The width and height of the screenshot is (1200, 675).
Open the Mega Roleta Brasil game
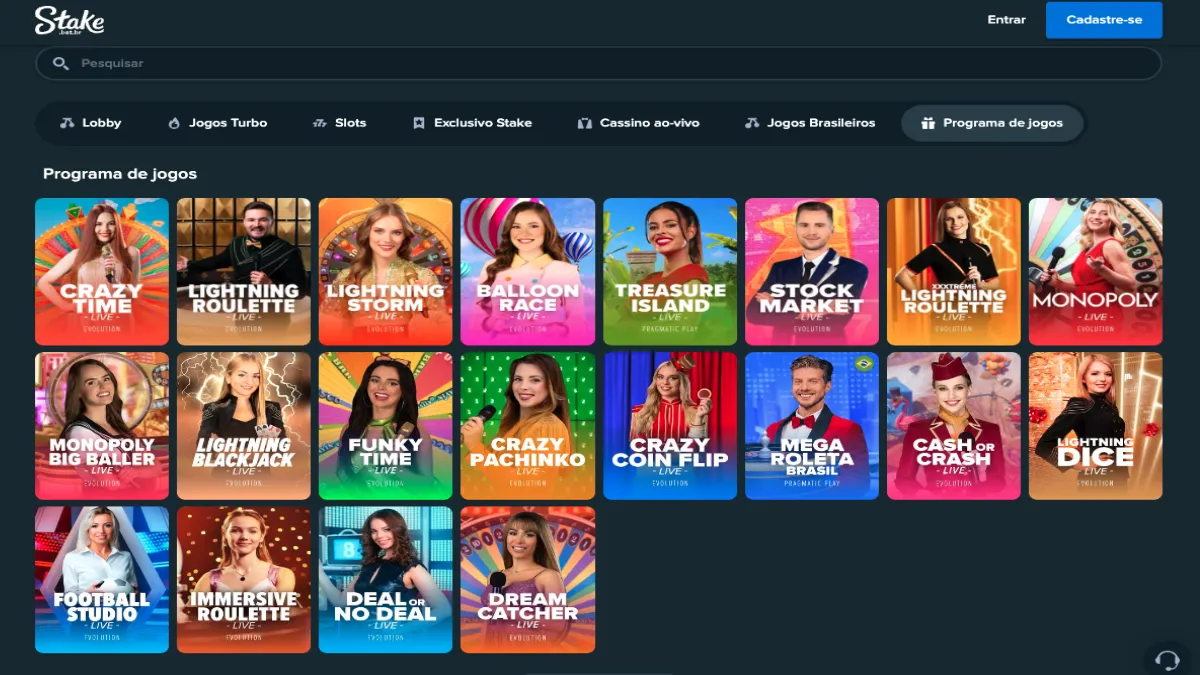[x=812, y=426]
